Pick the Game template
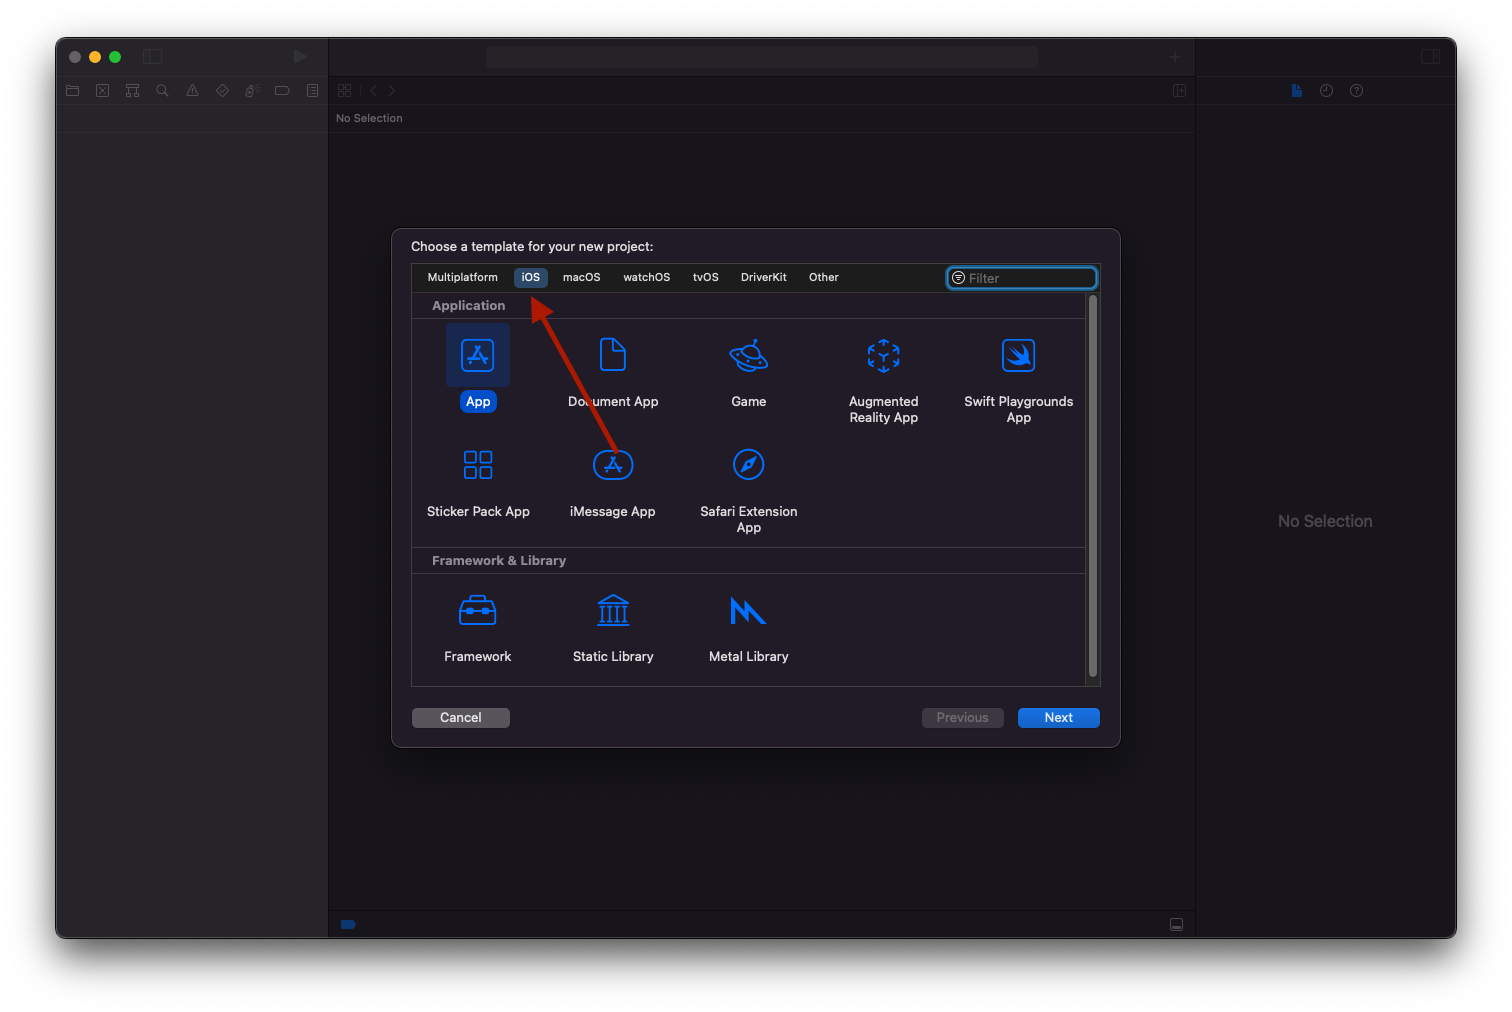This screenshot has height=1012, width=1512. [x=748, y=355]
